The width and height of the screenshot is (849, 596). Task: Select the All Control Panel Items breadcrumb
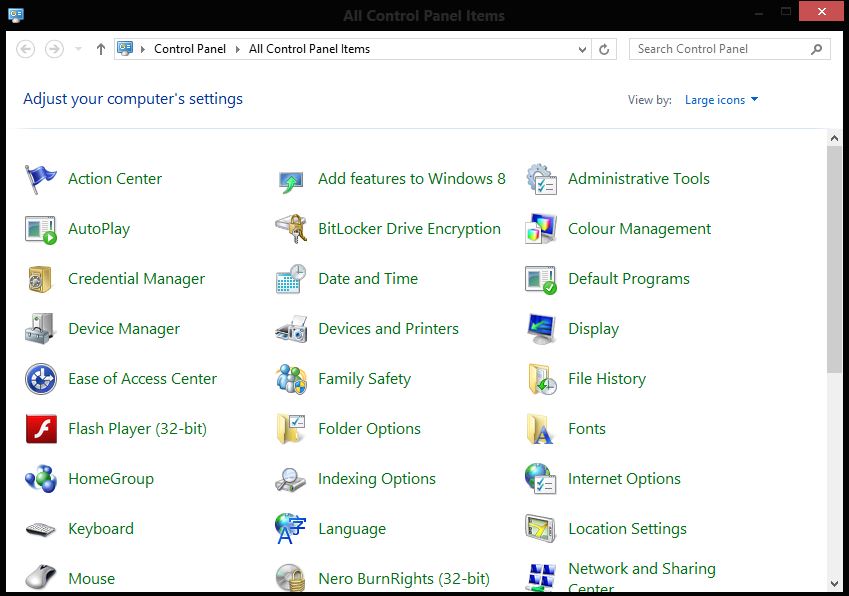309,49
